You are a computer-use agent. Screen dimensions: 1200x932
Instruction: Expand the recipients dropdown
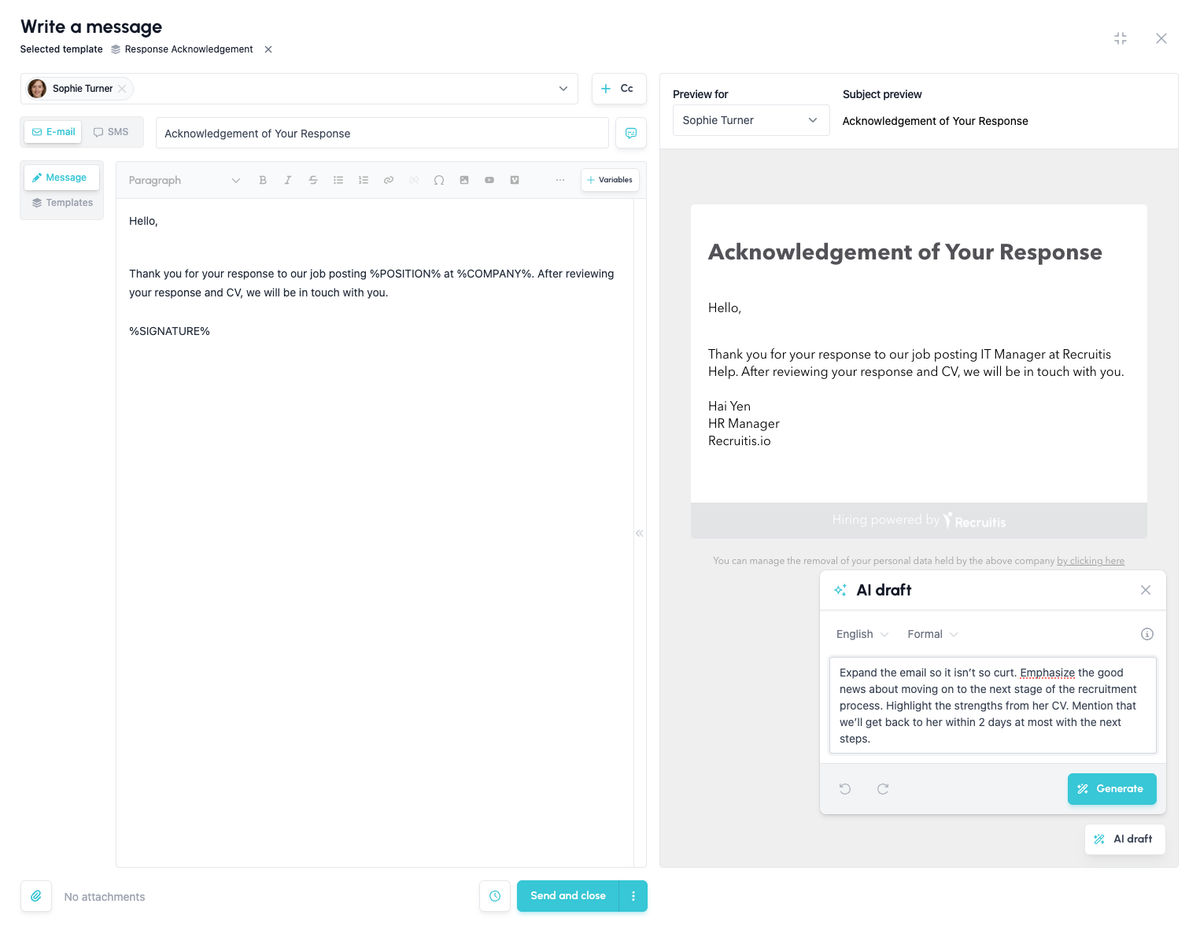point(563,88)
